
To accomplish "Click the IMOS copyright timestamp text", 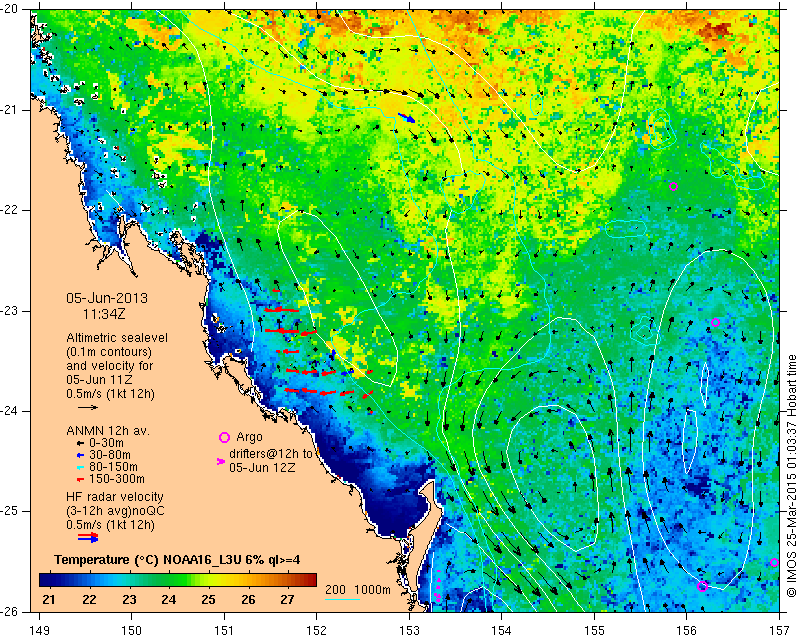I will tap(791, 477).
